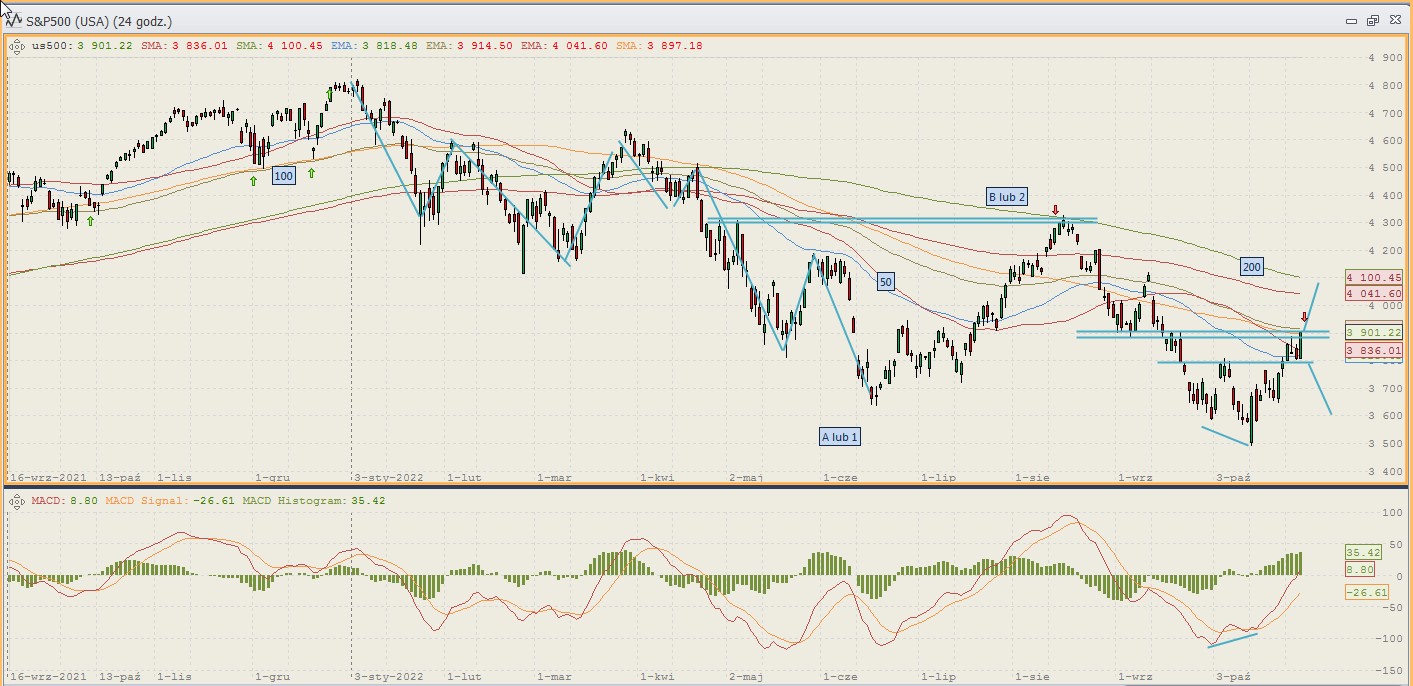This screenshot has height=686, width=1413.
Task: Click the 3-sty-2022 date marker on time axis
Action: click(x=390, y=478)
